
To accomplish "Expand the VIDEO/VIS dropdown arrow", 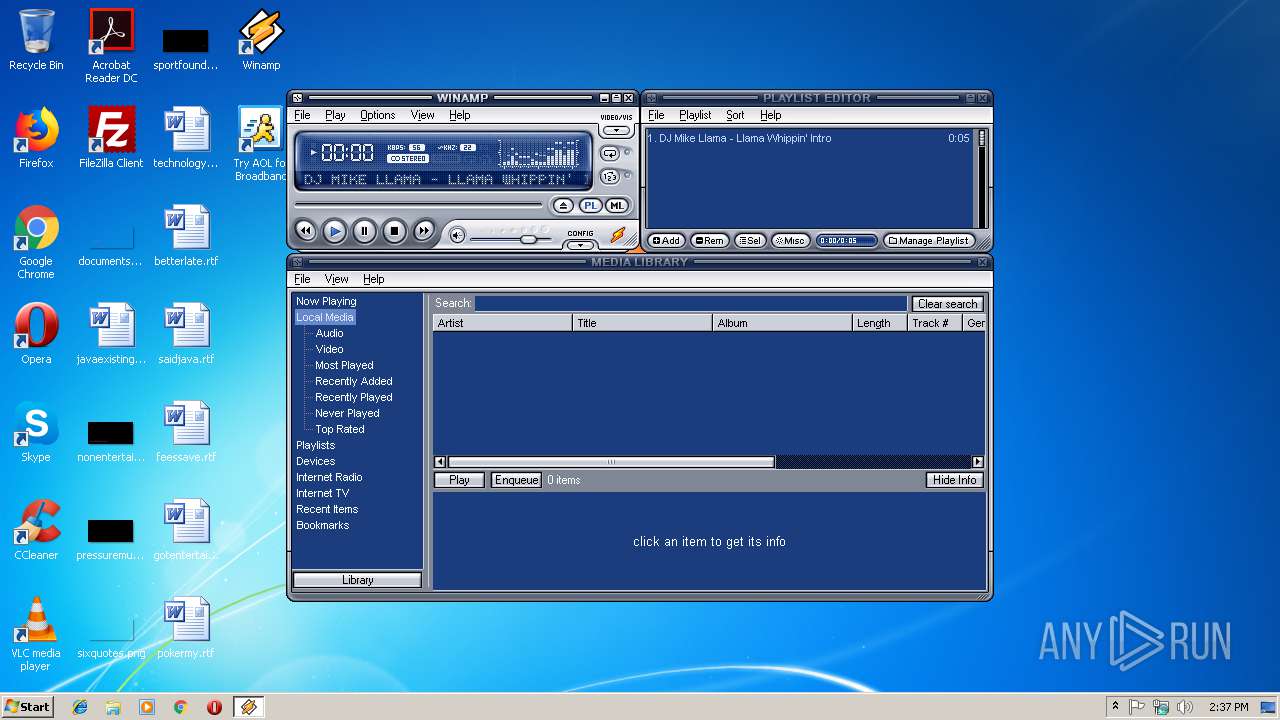I will click(x=616, y=130).
